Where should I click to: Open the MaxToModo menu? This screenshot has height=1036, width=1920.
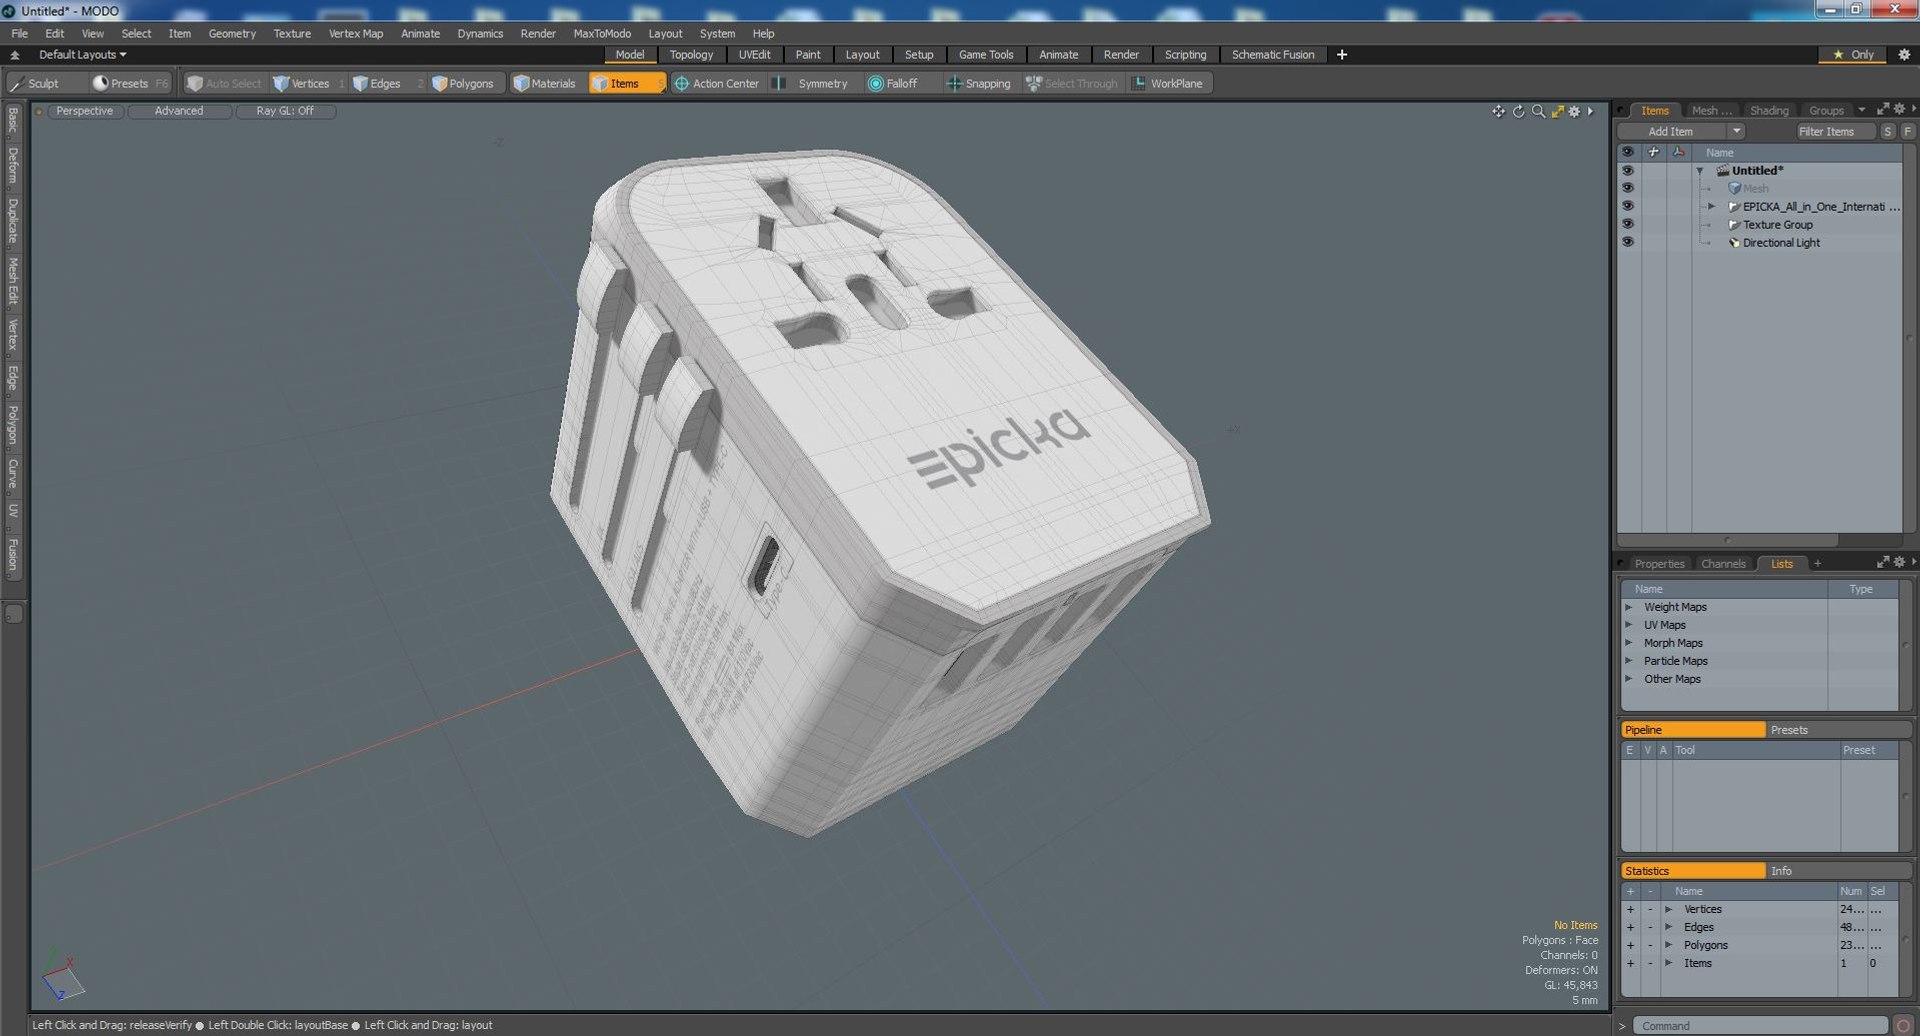pyautogui.click(x=602, y=33)
